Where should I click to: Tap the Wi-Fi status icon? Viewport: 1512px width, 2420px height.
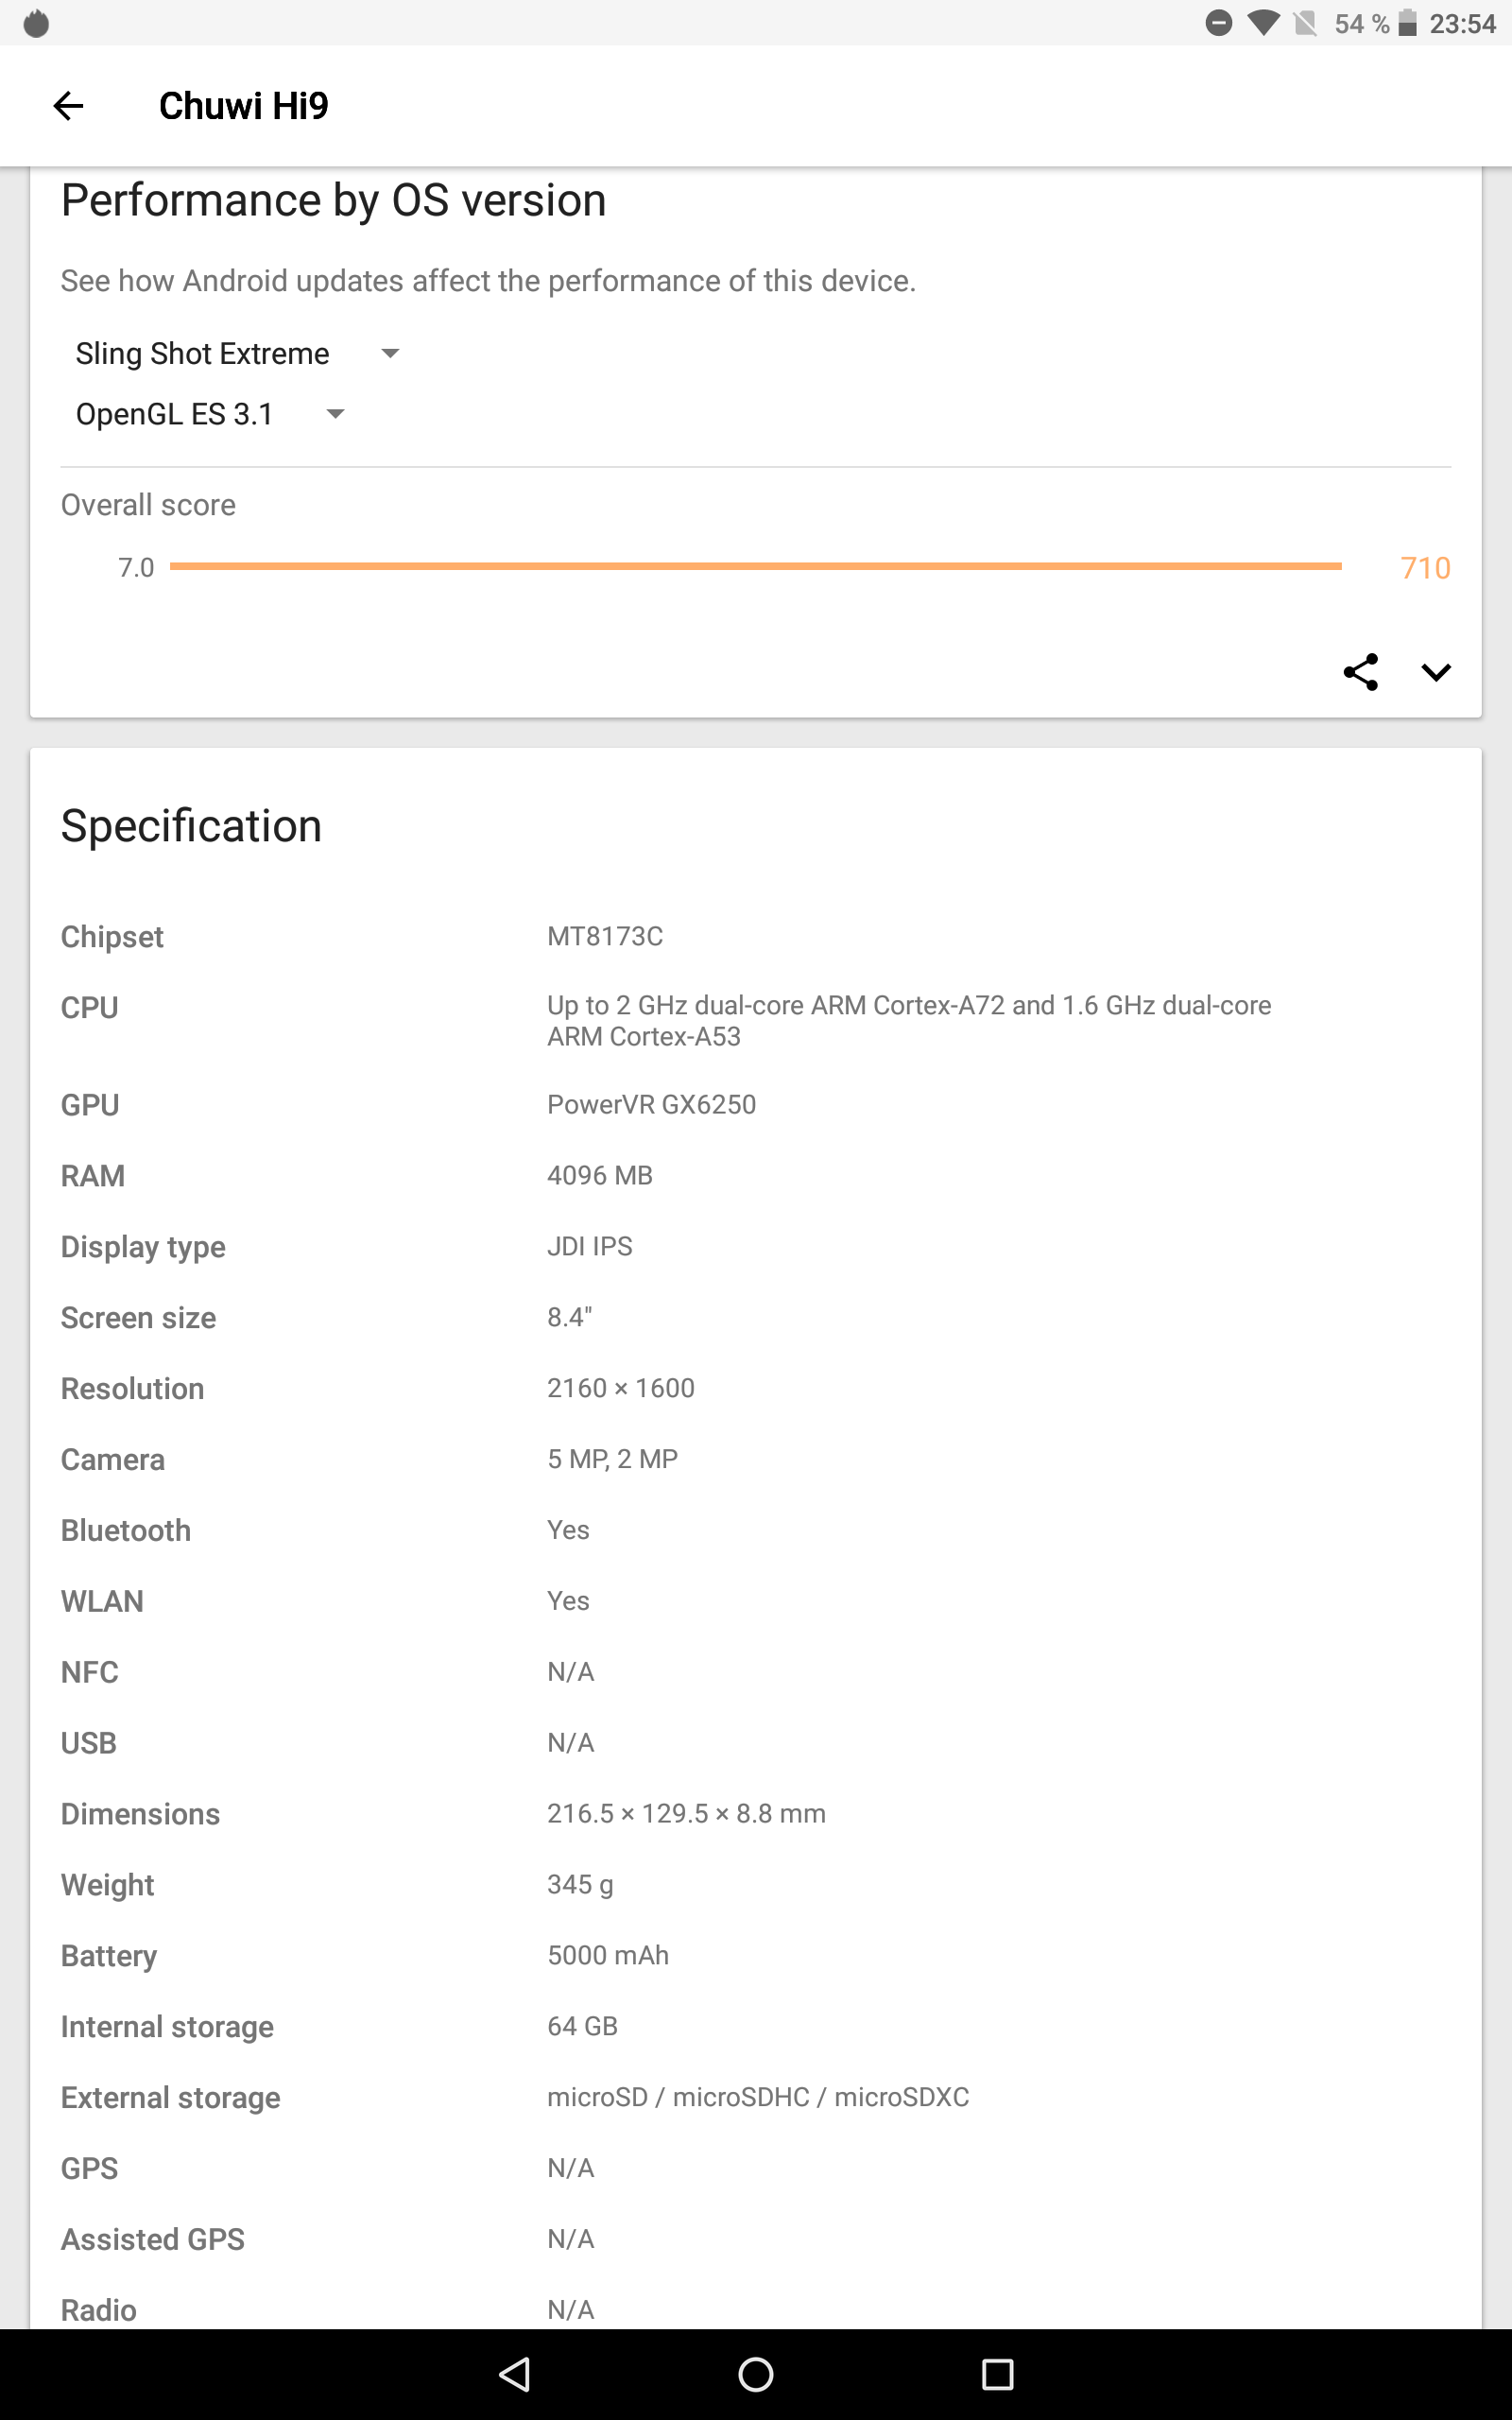coord(1263,23)
